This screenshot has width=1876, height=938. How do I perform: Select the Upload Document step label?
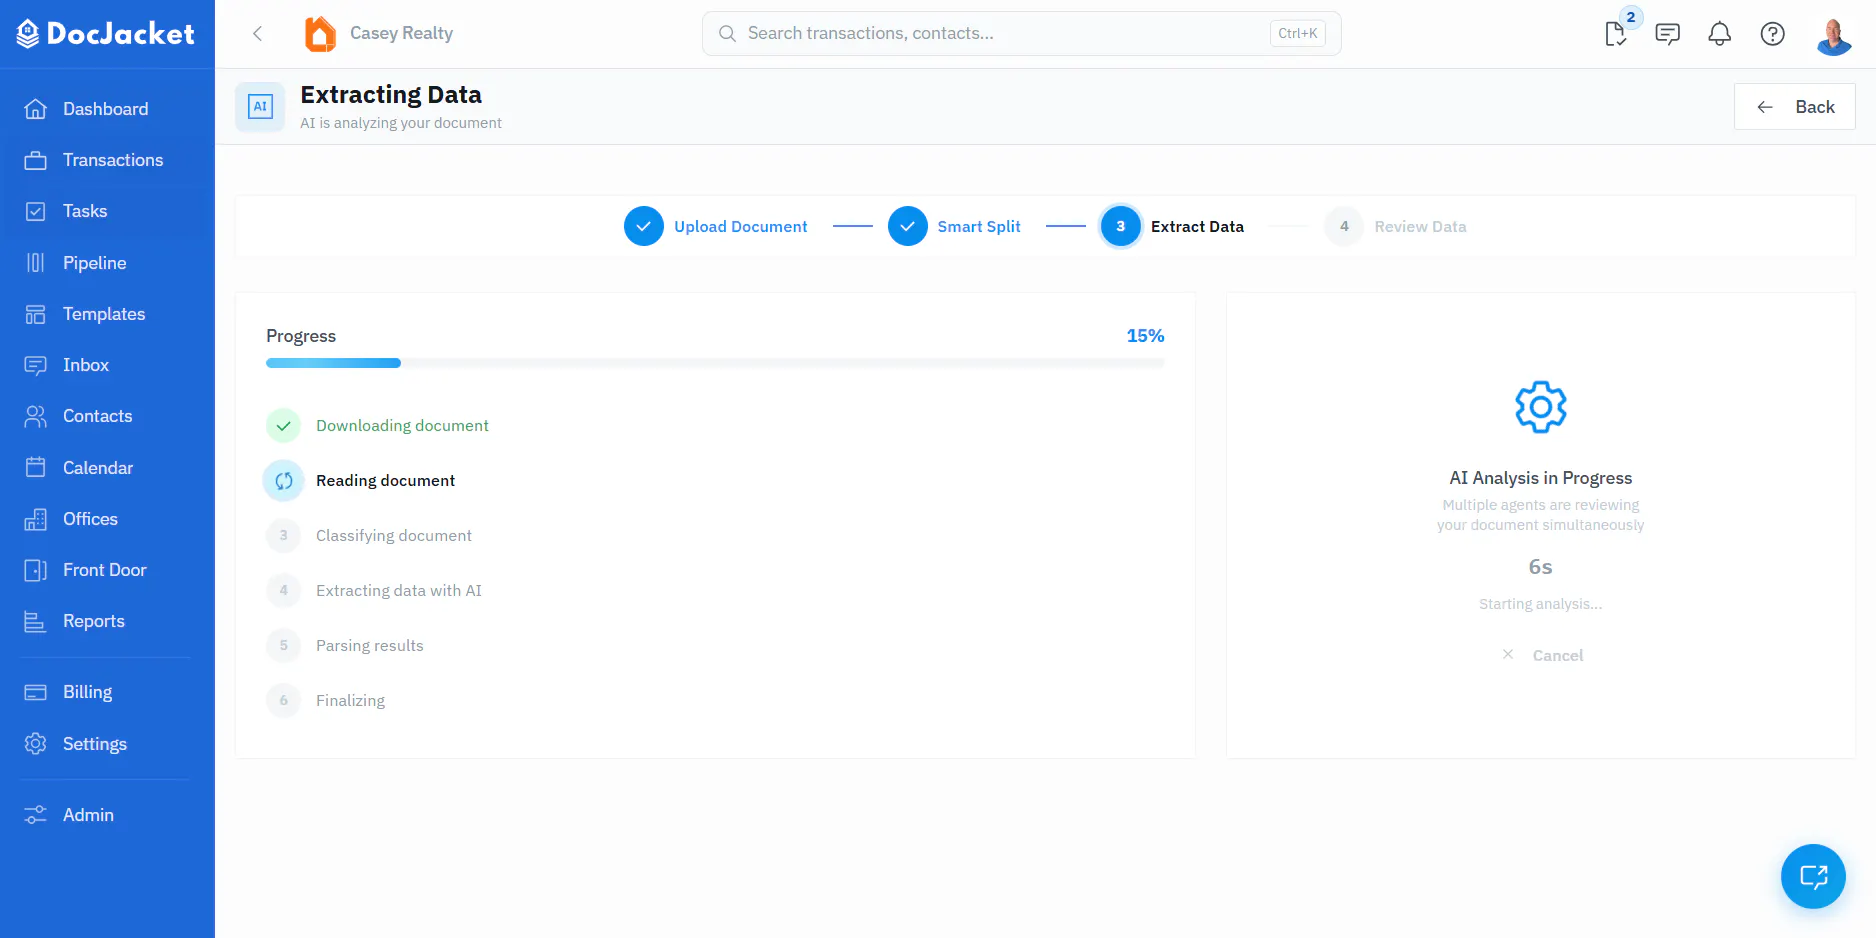[740, 227]
